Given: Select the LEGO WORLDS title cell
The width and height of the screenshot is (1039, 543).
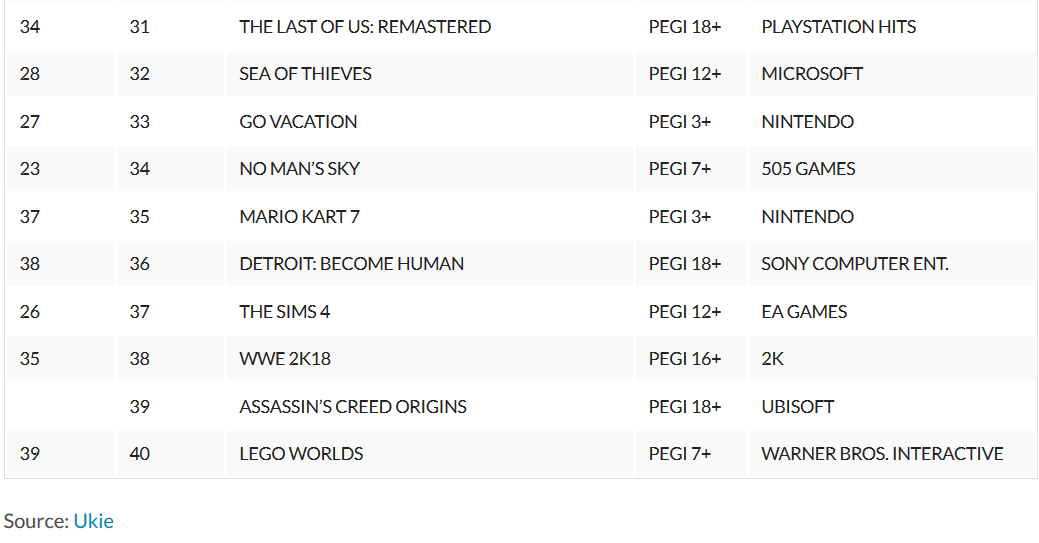Looking at the screenshot, I should [x=301, y=454].
